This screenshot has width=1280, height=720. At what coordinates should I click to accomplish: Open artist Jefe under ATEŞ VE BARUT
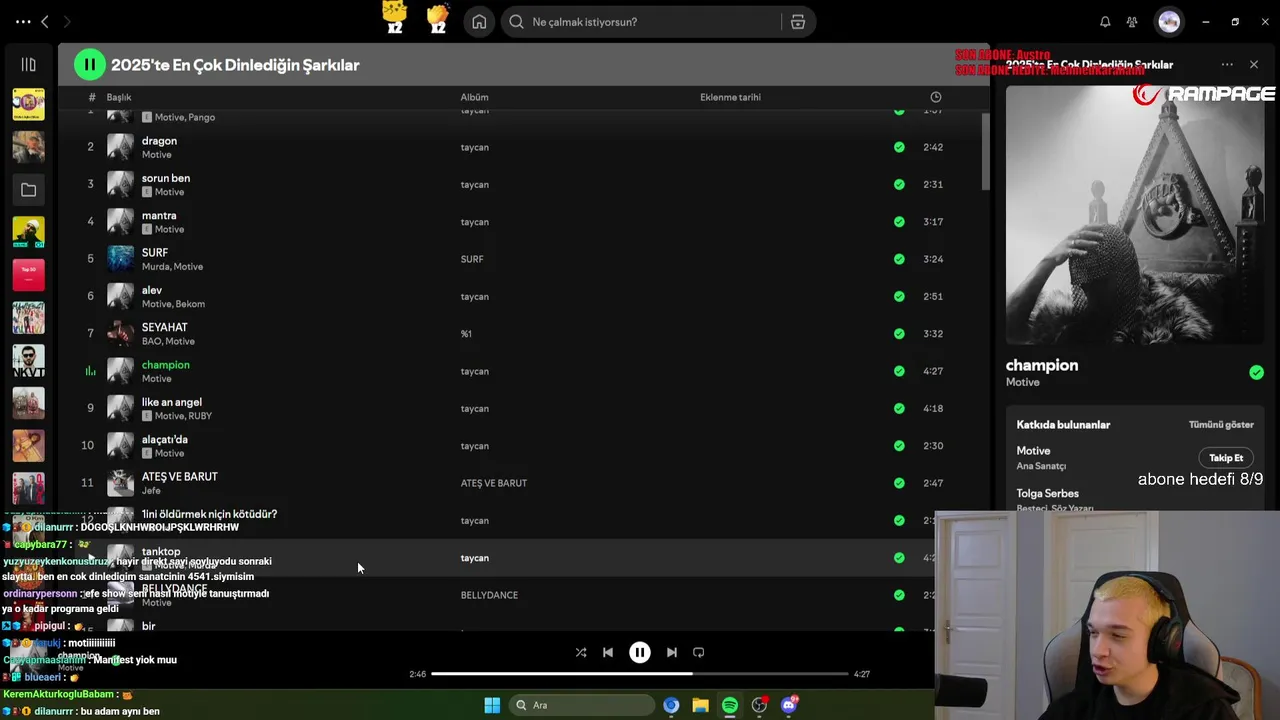tap(151, 491)
